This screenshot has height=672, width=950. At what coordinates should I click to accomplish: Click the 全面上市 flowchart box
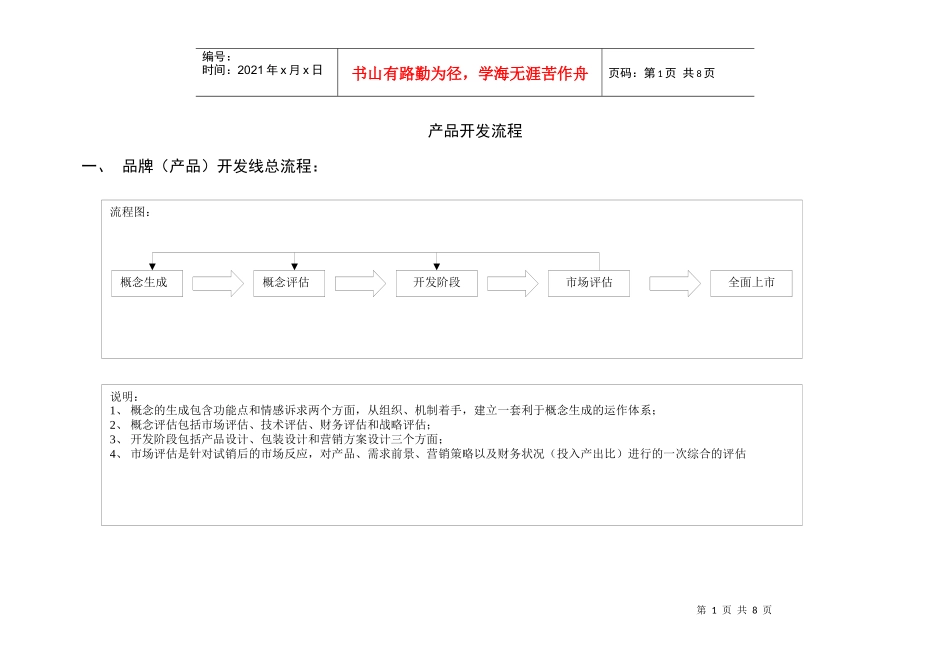click(x=751, y=283)
